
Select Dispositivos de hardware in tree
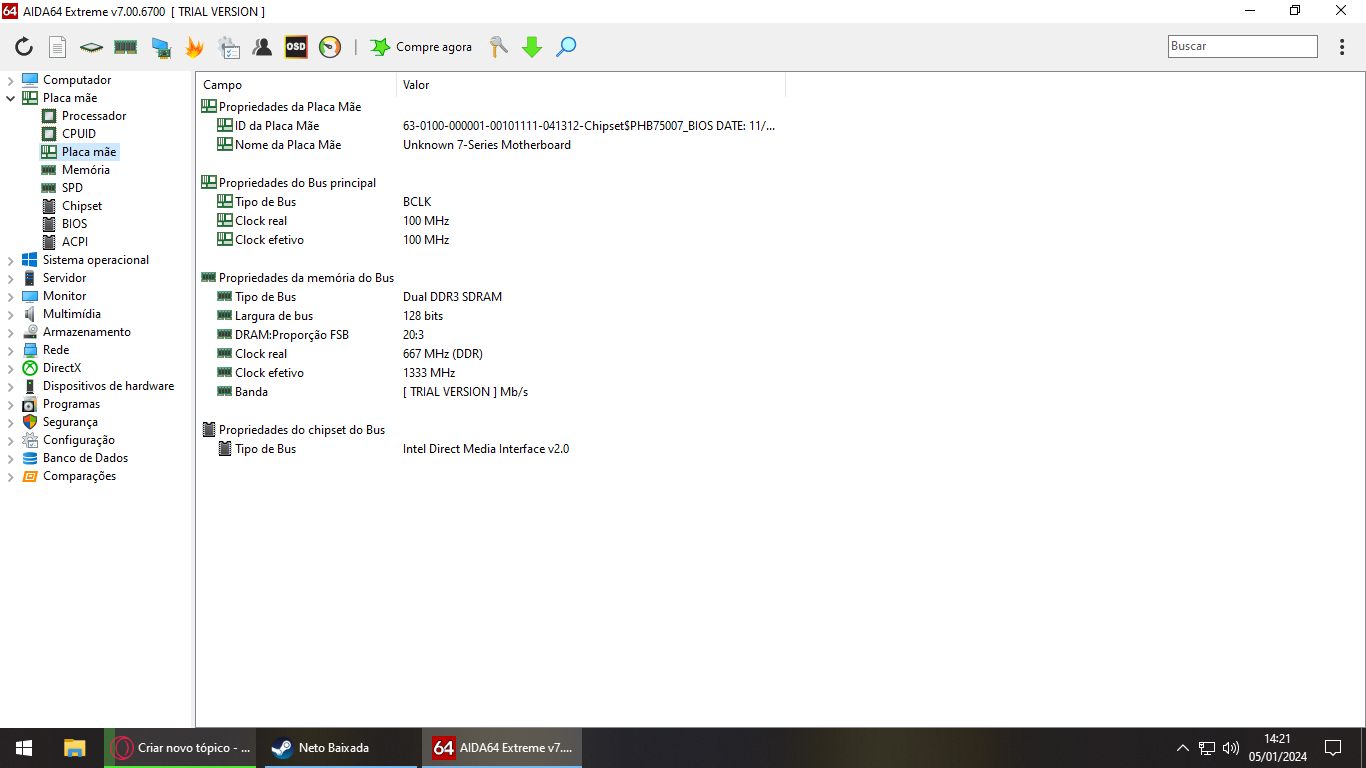point(108,386)
